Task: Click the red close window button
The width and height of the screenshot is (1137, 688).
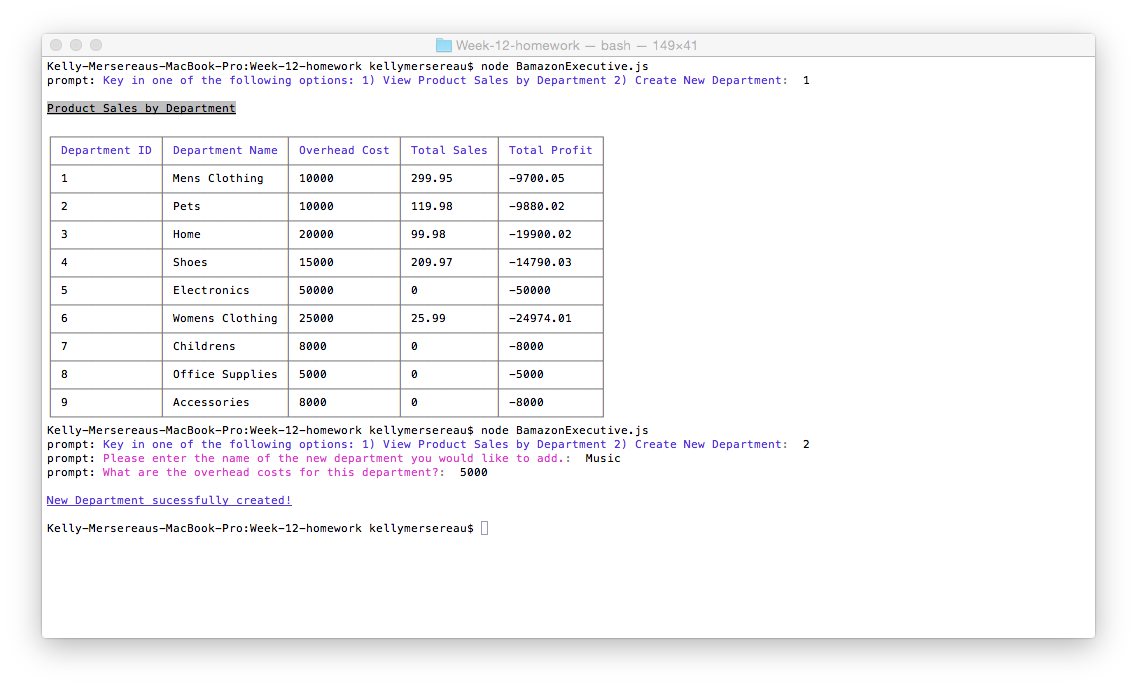Action: [56, 45]
